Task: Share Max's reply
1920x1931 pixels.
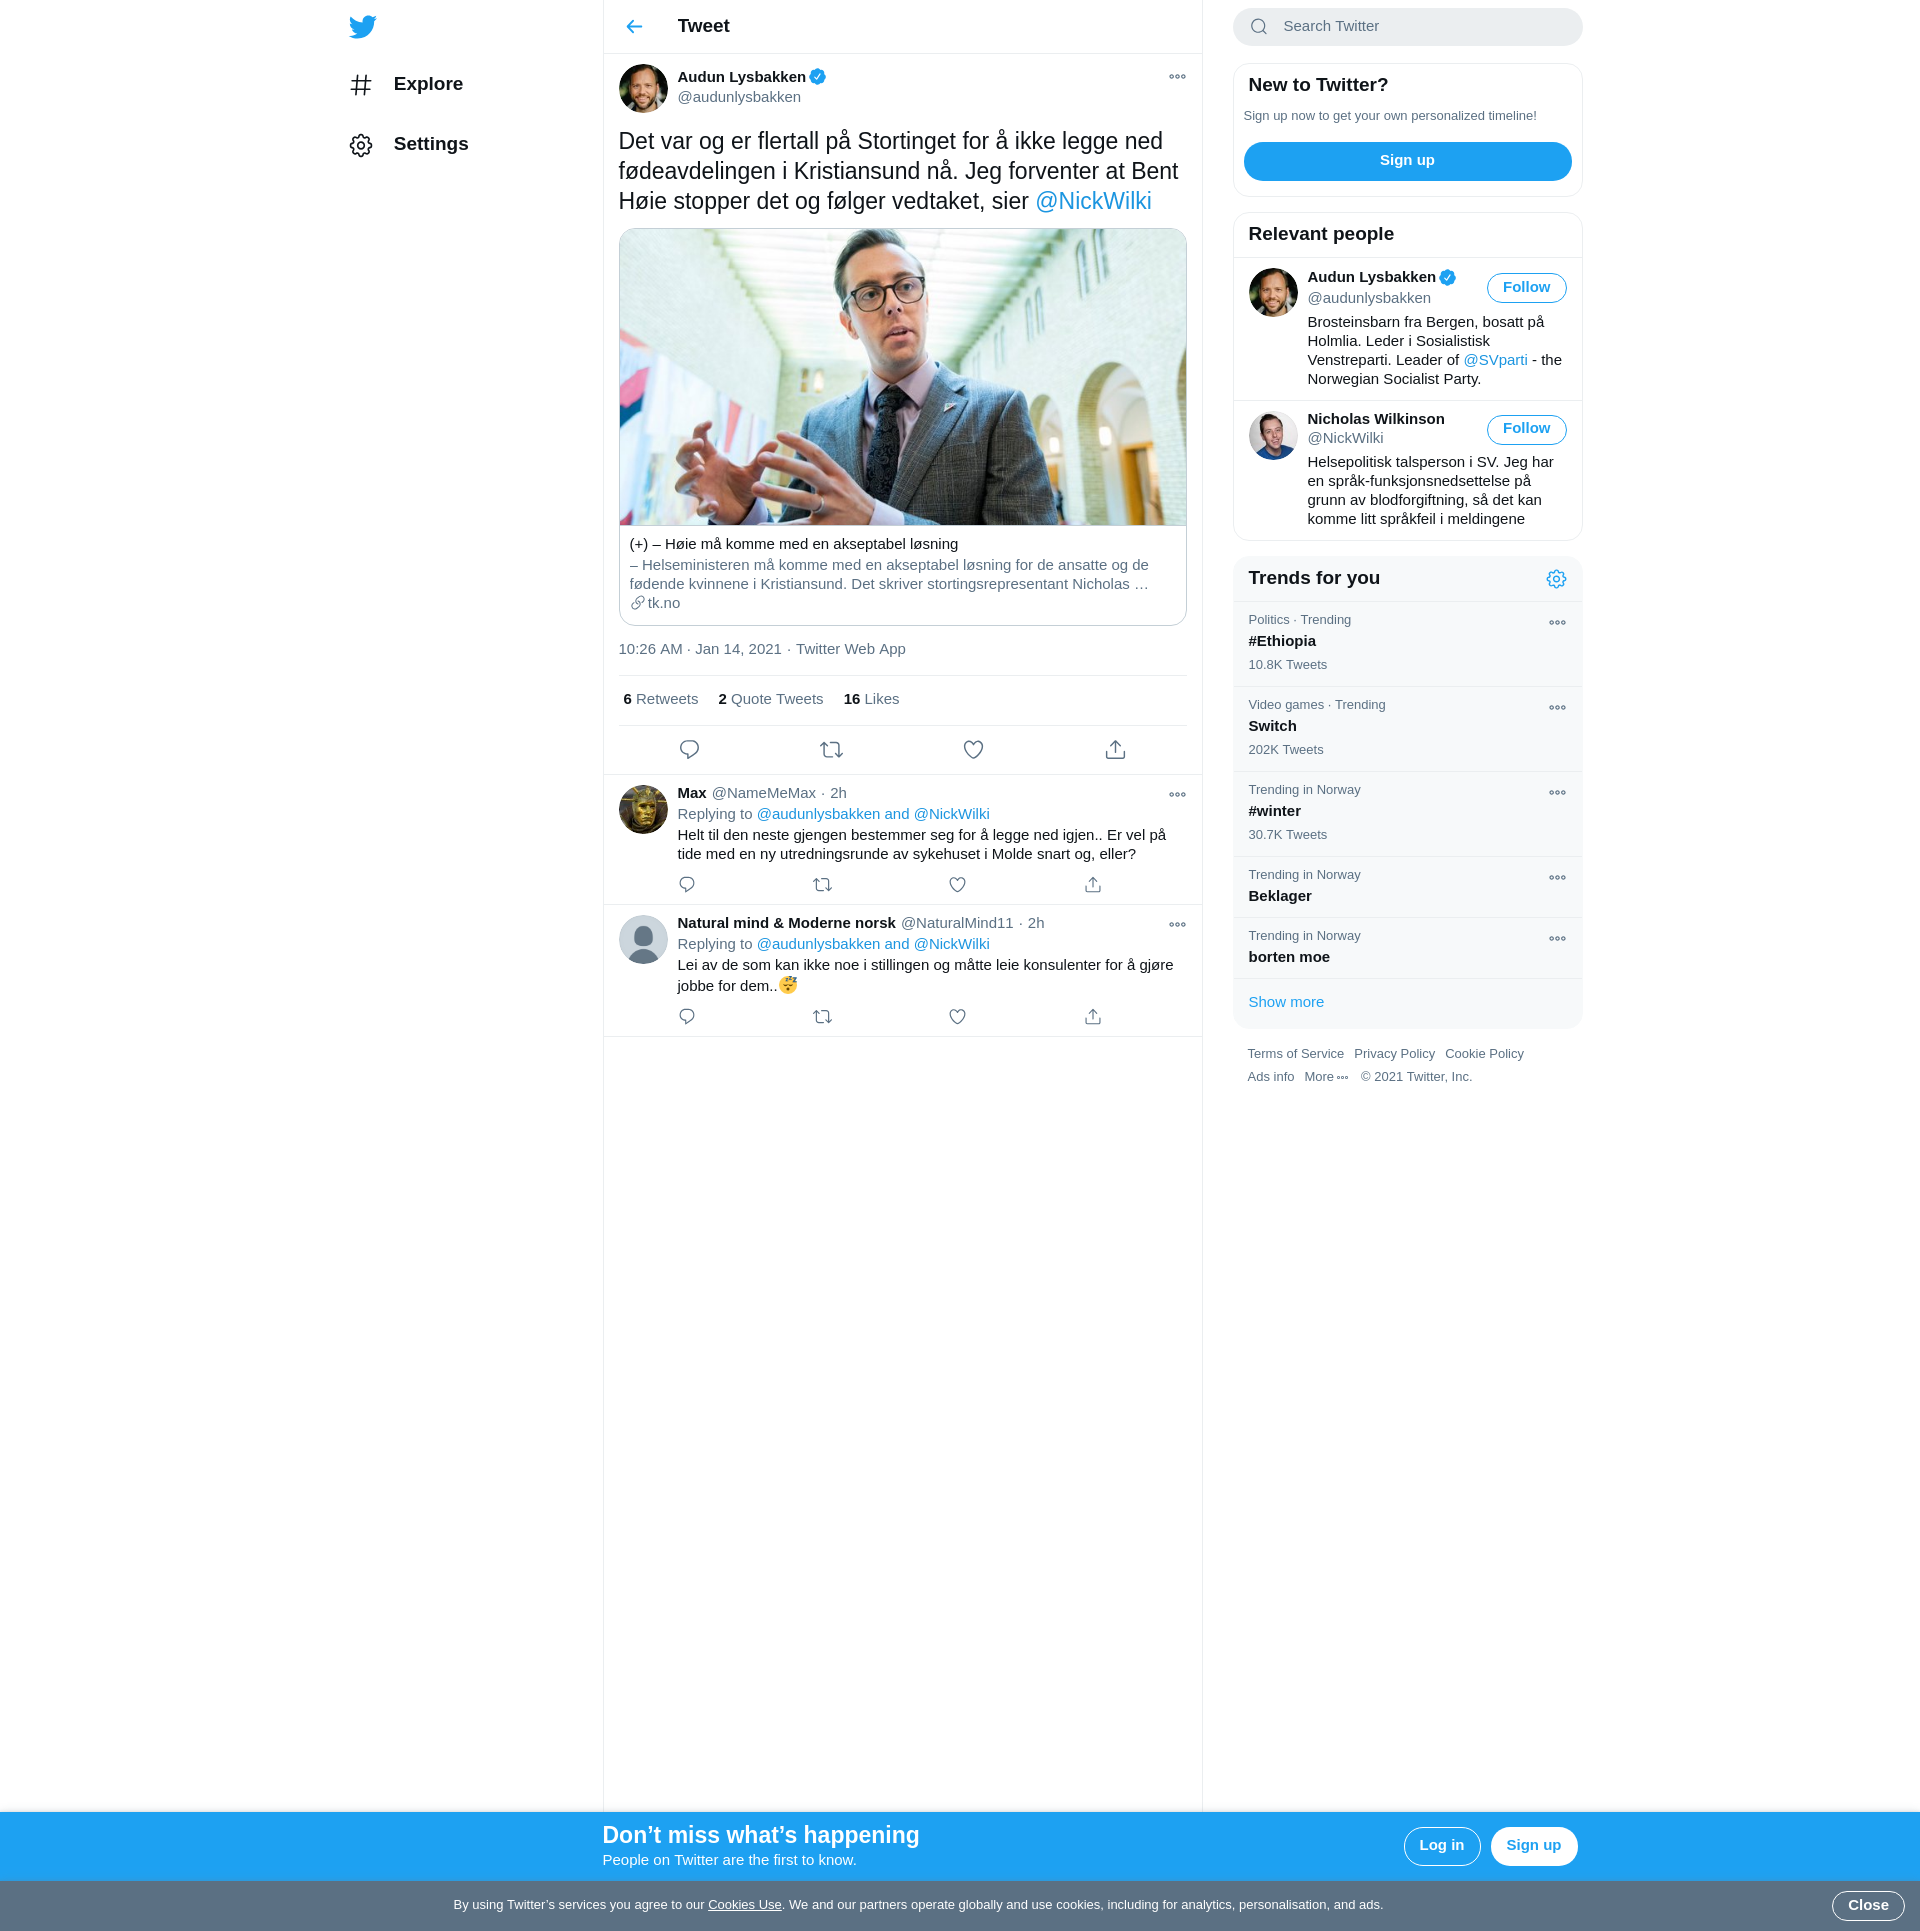Action: tap(1093, 885)
